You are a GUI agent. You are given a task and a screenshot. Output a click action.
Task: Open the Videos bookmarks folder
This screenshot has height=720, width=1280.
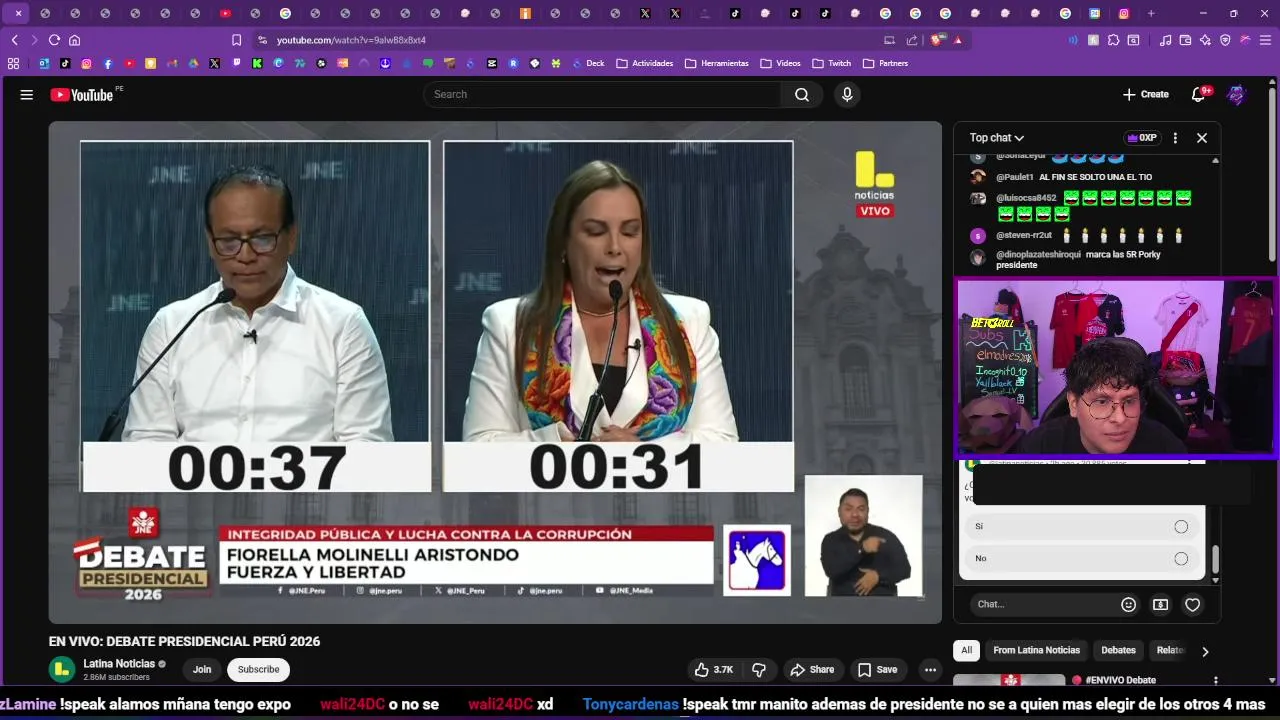tap(781, 63)
